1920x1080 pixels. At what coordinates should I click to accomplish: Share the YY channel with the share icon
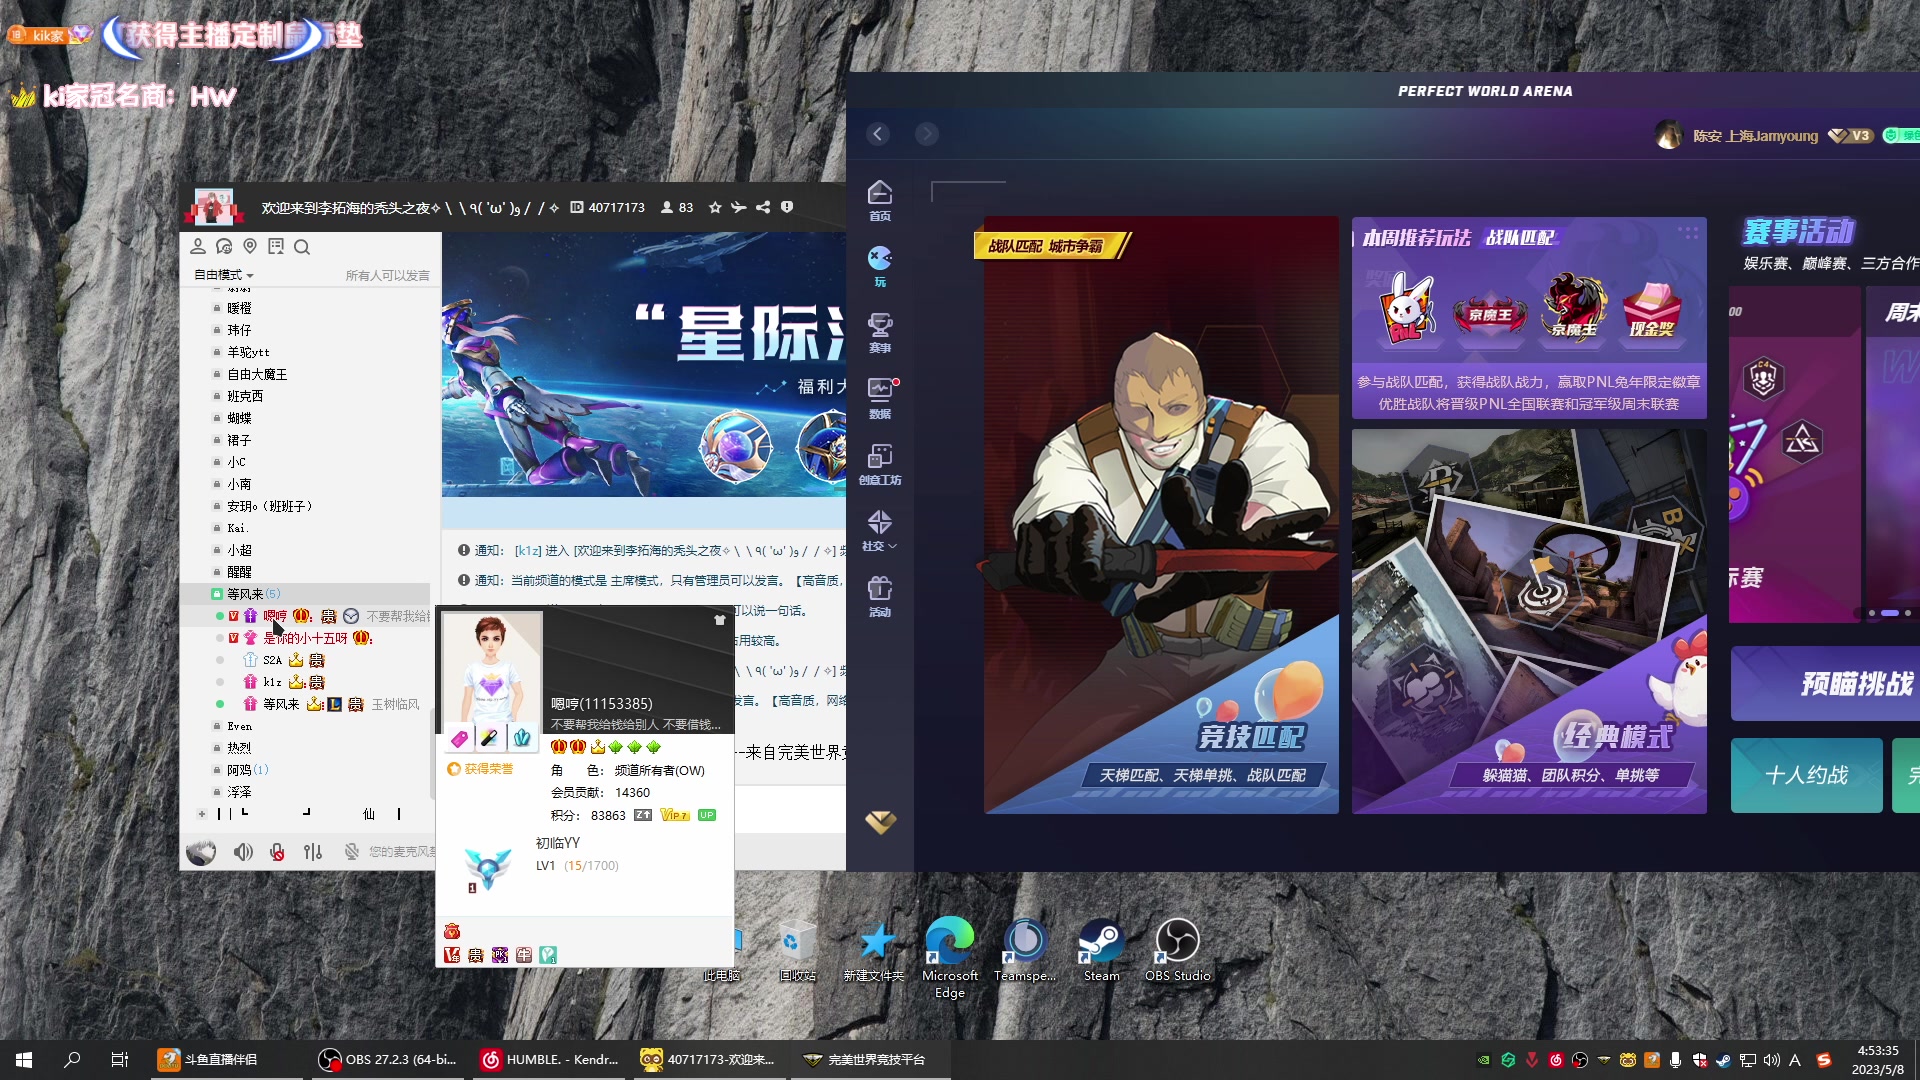[x=763, y=207]
